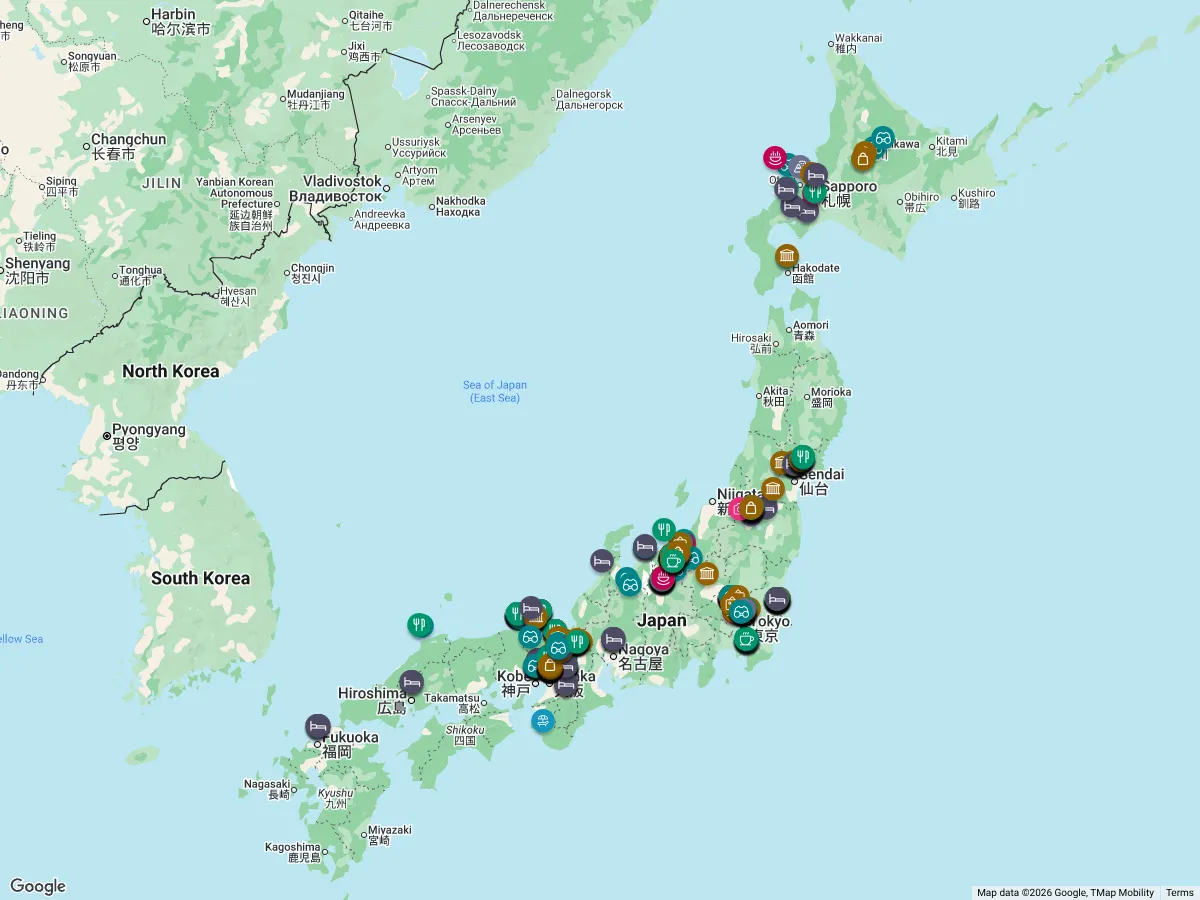Select the shopping bag marker near Asahikawa
This screenshot has width=1200, height=900.
[x=863, y=157]
